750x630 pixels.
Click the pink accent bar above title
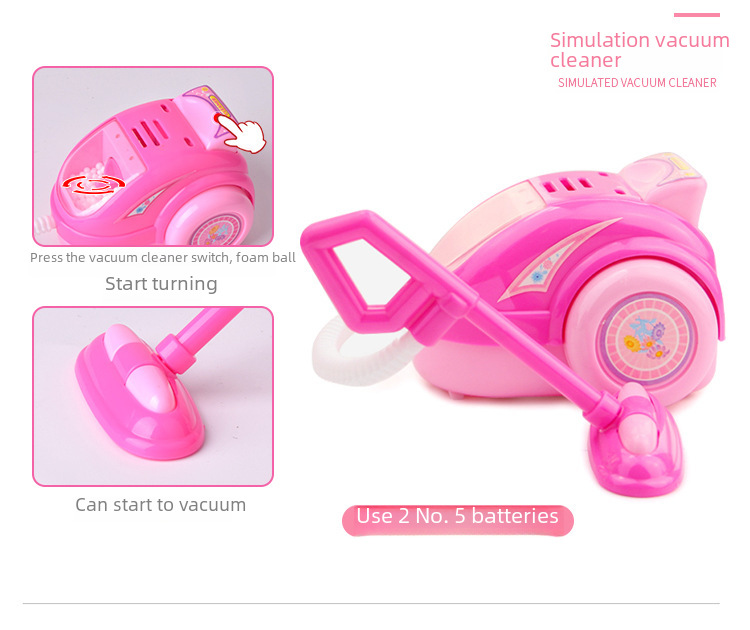tap(696, 15)
